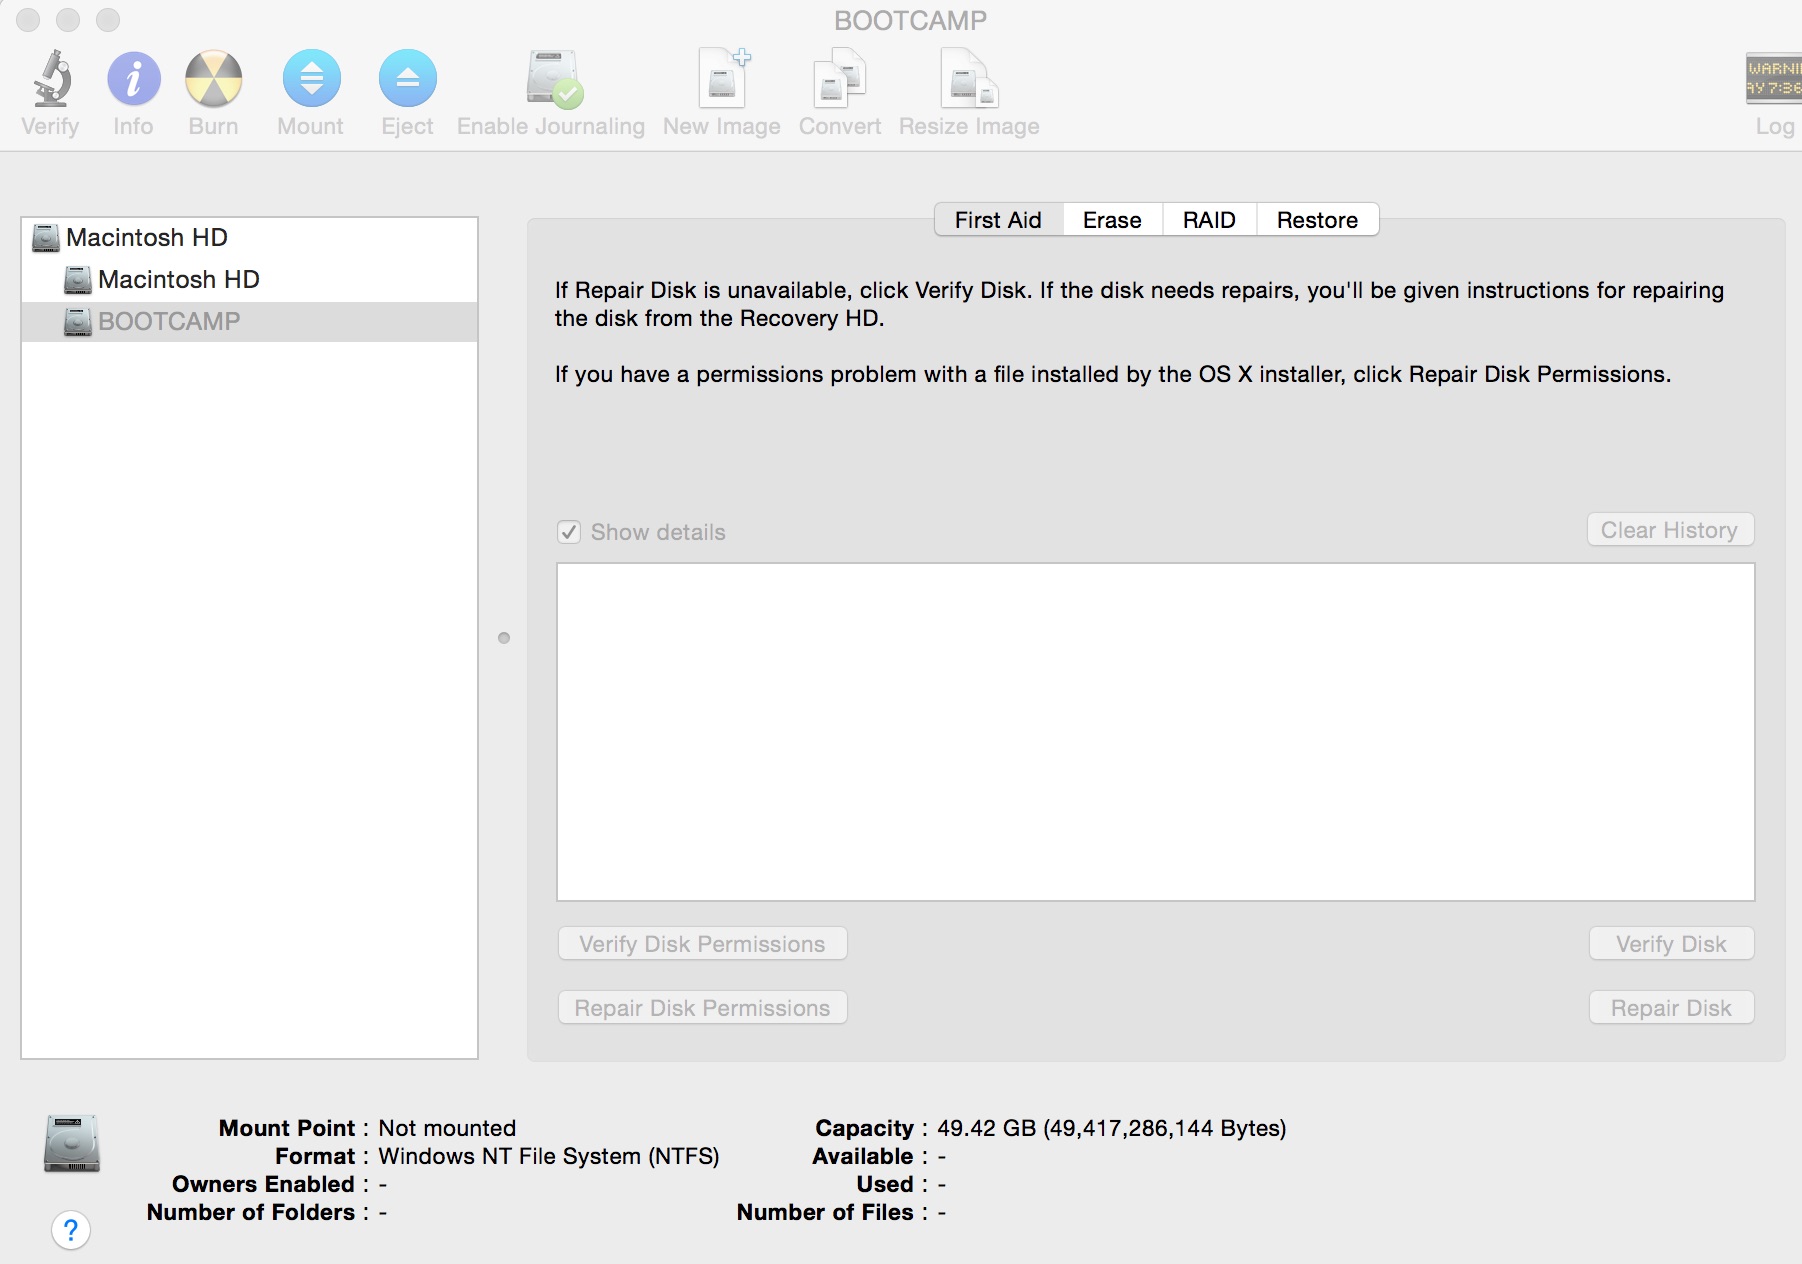Screen dimensions: 1802x1264
Task: Open the Info toolbar icon
Action: [134, 79]
